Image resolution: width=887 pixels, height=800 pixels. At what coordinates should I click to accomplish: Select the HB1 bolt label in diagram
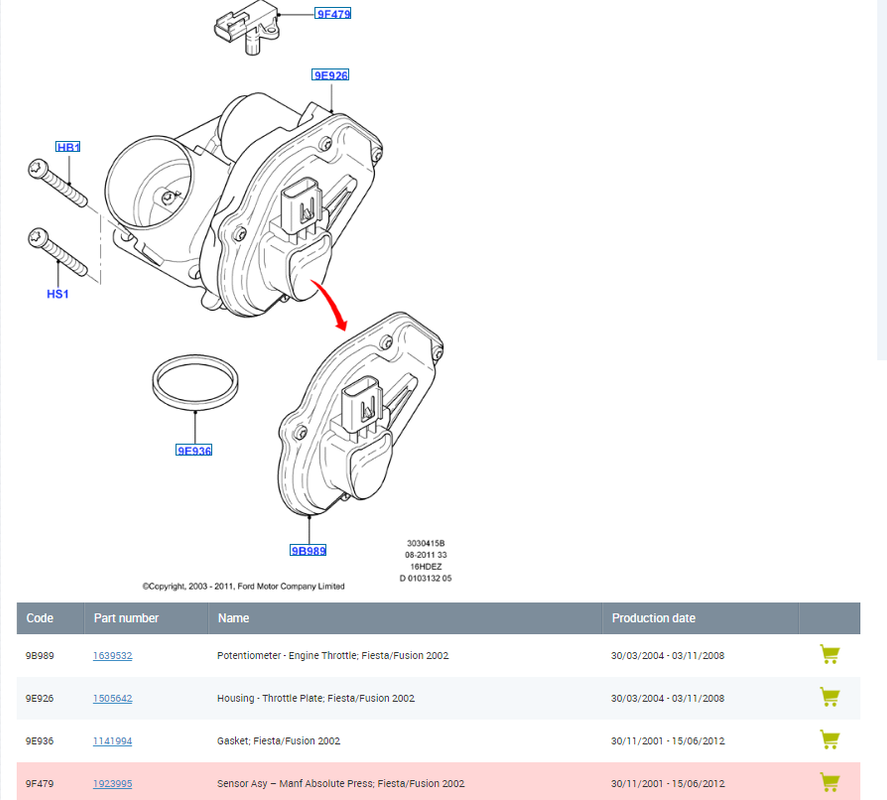[68, 147]
